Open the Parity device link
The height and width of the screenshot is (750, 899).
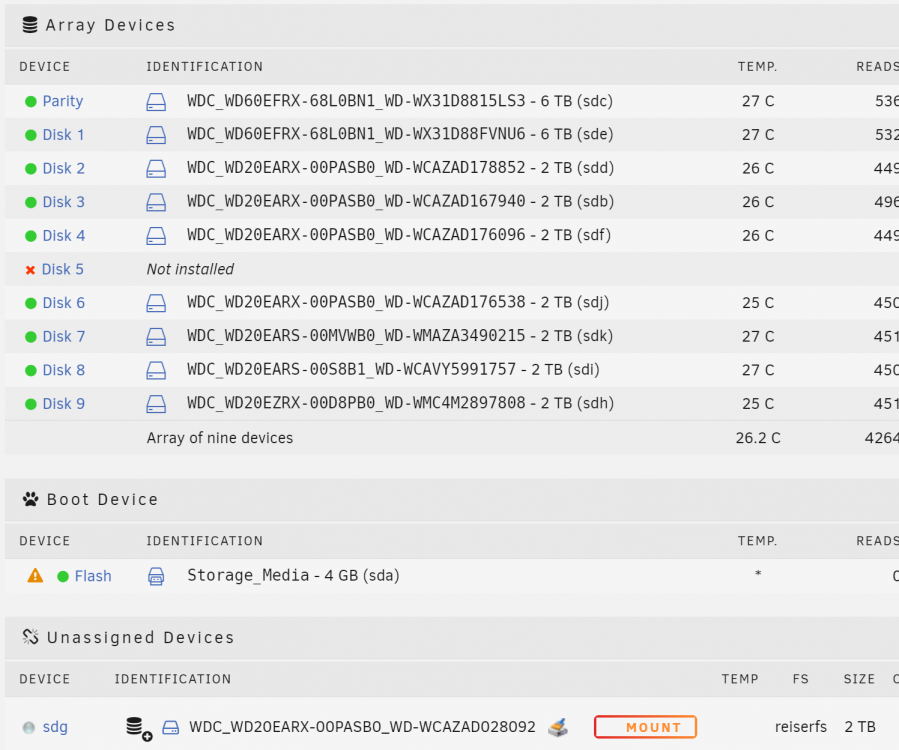(63, 101)
